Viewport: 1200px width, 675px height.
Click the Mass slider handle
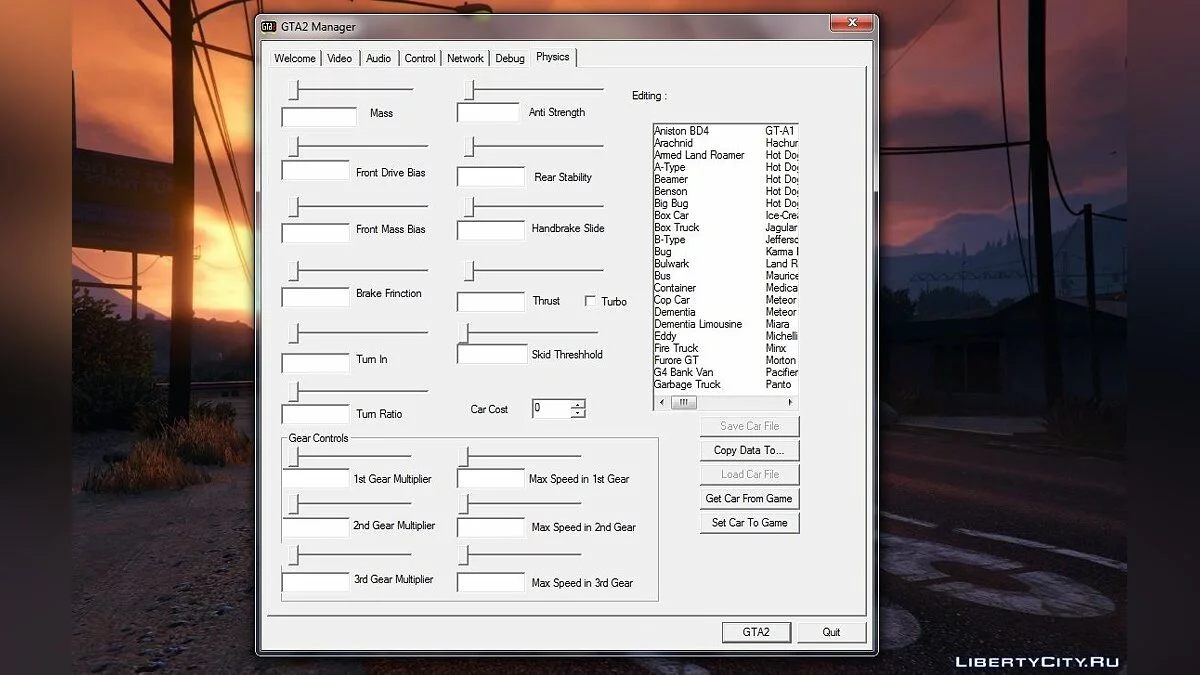click(294, 90)
